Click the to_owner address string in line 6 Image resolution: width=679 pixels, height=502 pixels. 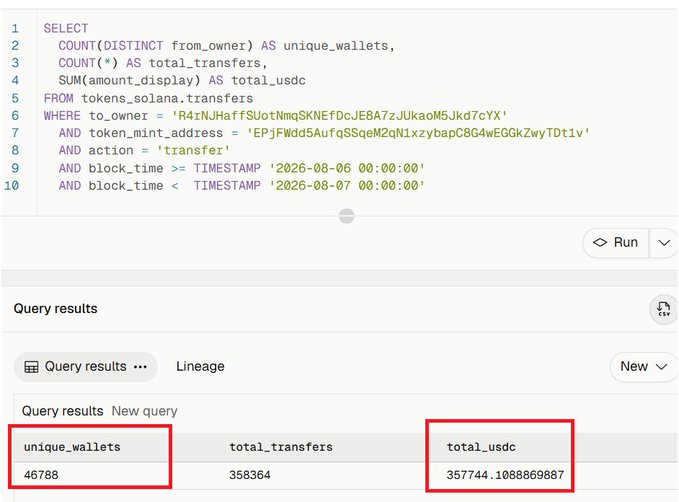(x=339, y=116)
